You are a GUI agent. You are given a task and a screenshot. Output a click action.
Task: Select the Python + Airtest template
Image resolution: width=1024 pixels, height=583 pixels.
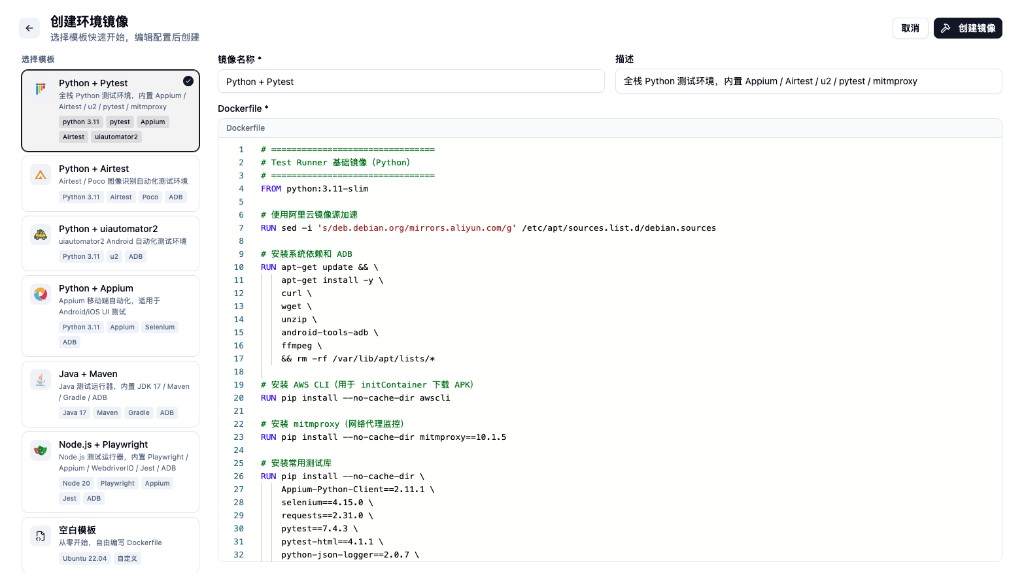coord(110,183)
